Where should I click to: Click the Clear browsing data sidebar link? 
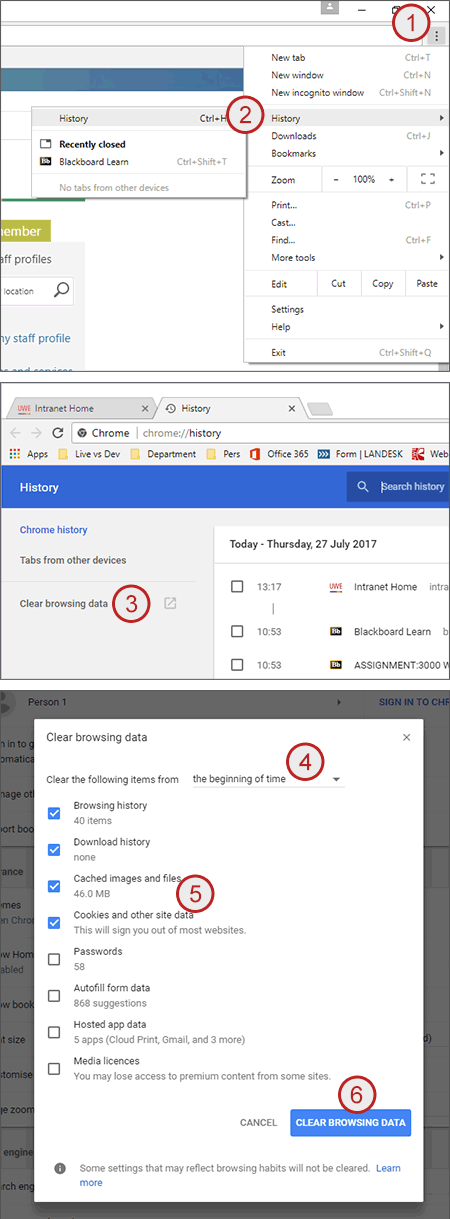[64, 604]
